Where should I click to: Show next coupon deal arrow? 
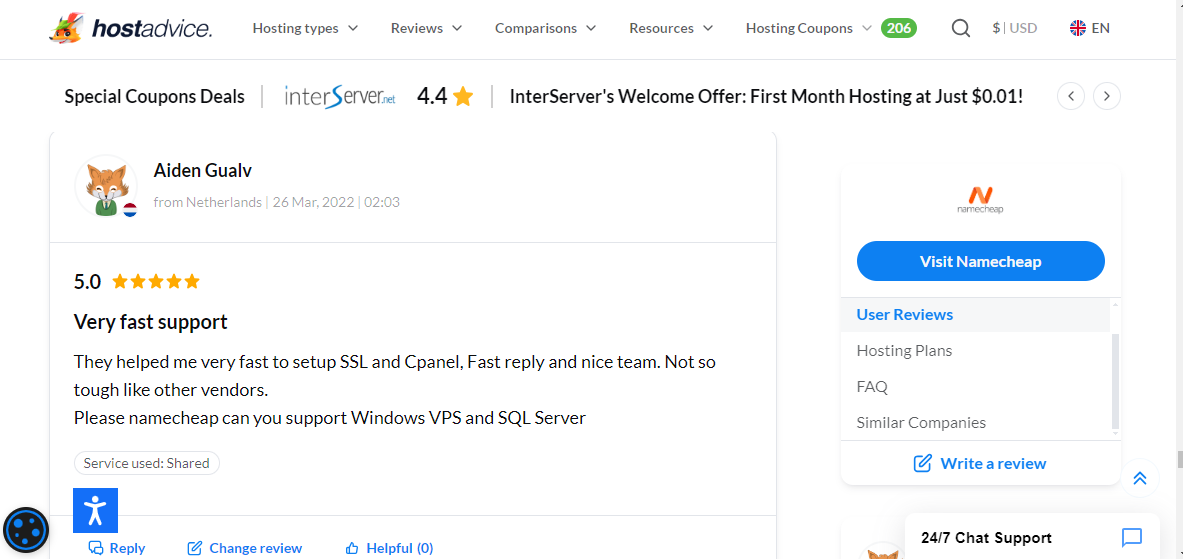[1107, 96]
